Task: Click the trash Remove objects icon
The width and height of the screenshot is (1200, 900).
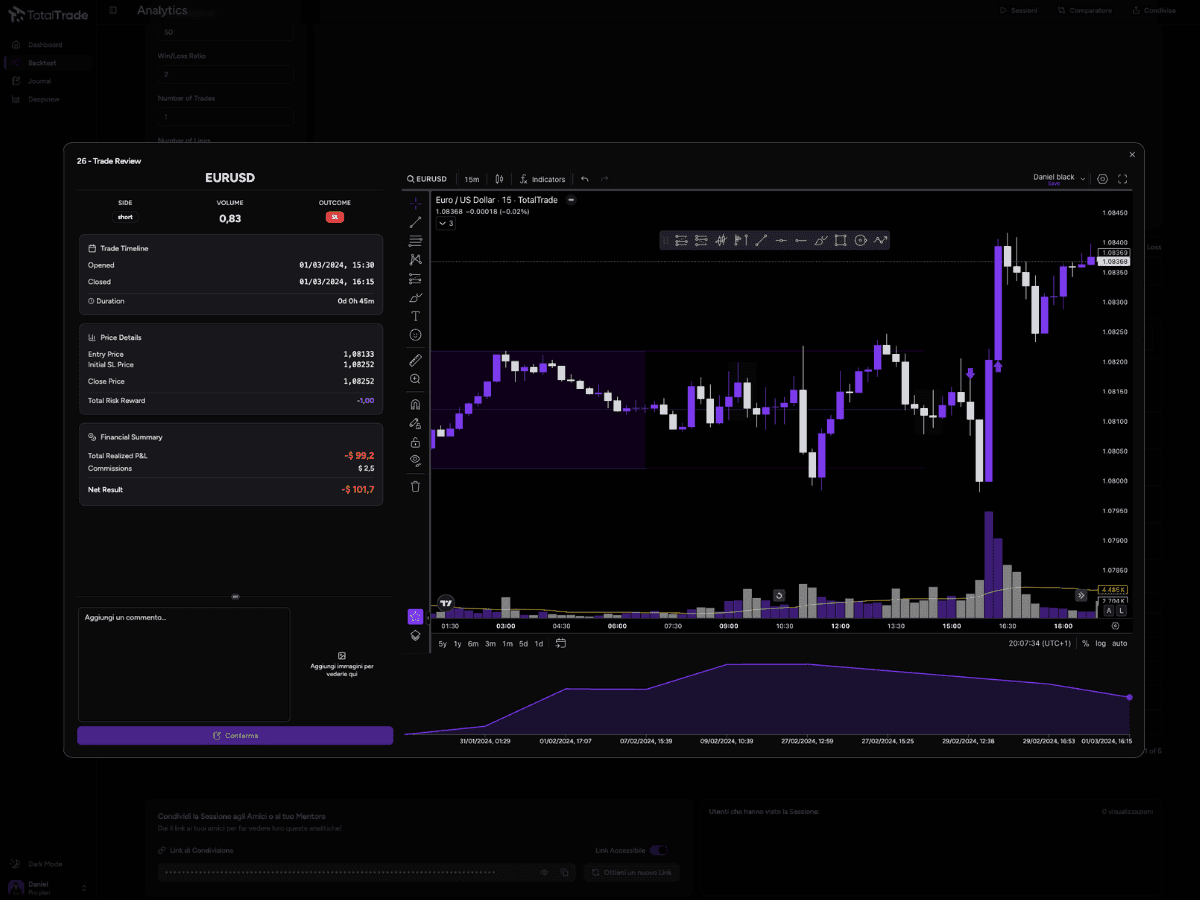Action: (416, 486)
